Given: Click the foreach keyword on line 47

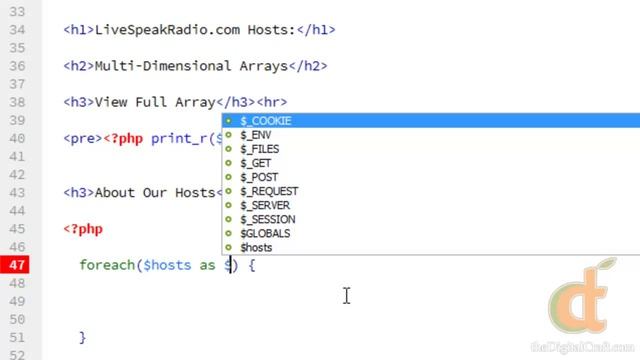Looking at the screenshot, I should click(107, 265).
